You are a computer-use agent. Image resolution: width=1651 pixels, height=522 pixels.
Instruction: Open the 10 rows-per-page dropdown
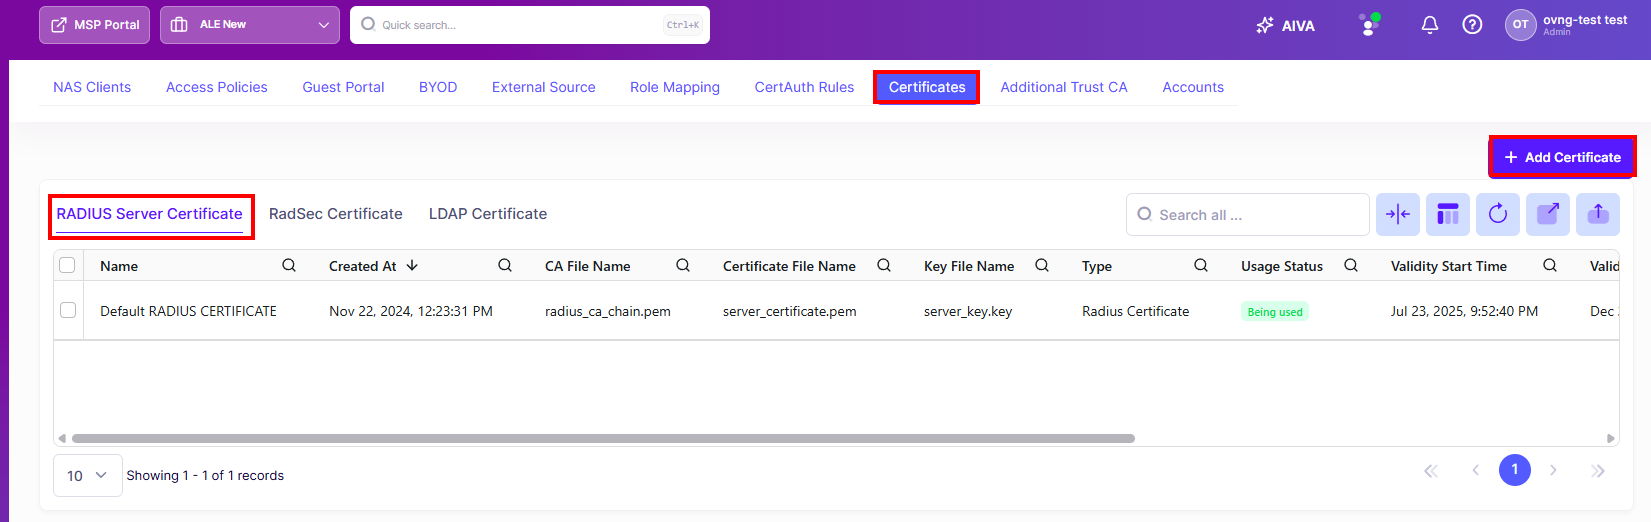(x=88, y=475)
